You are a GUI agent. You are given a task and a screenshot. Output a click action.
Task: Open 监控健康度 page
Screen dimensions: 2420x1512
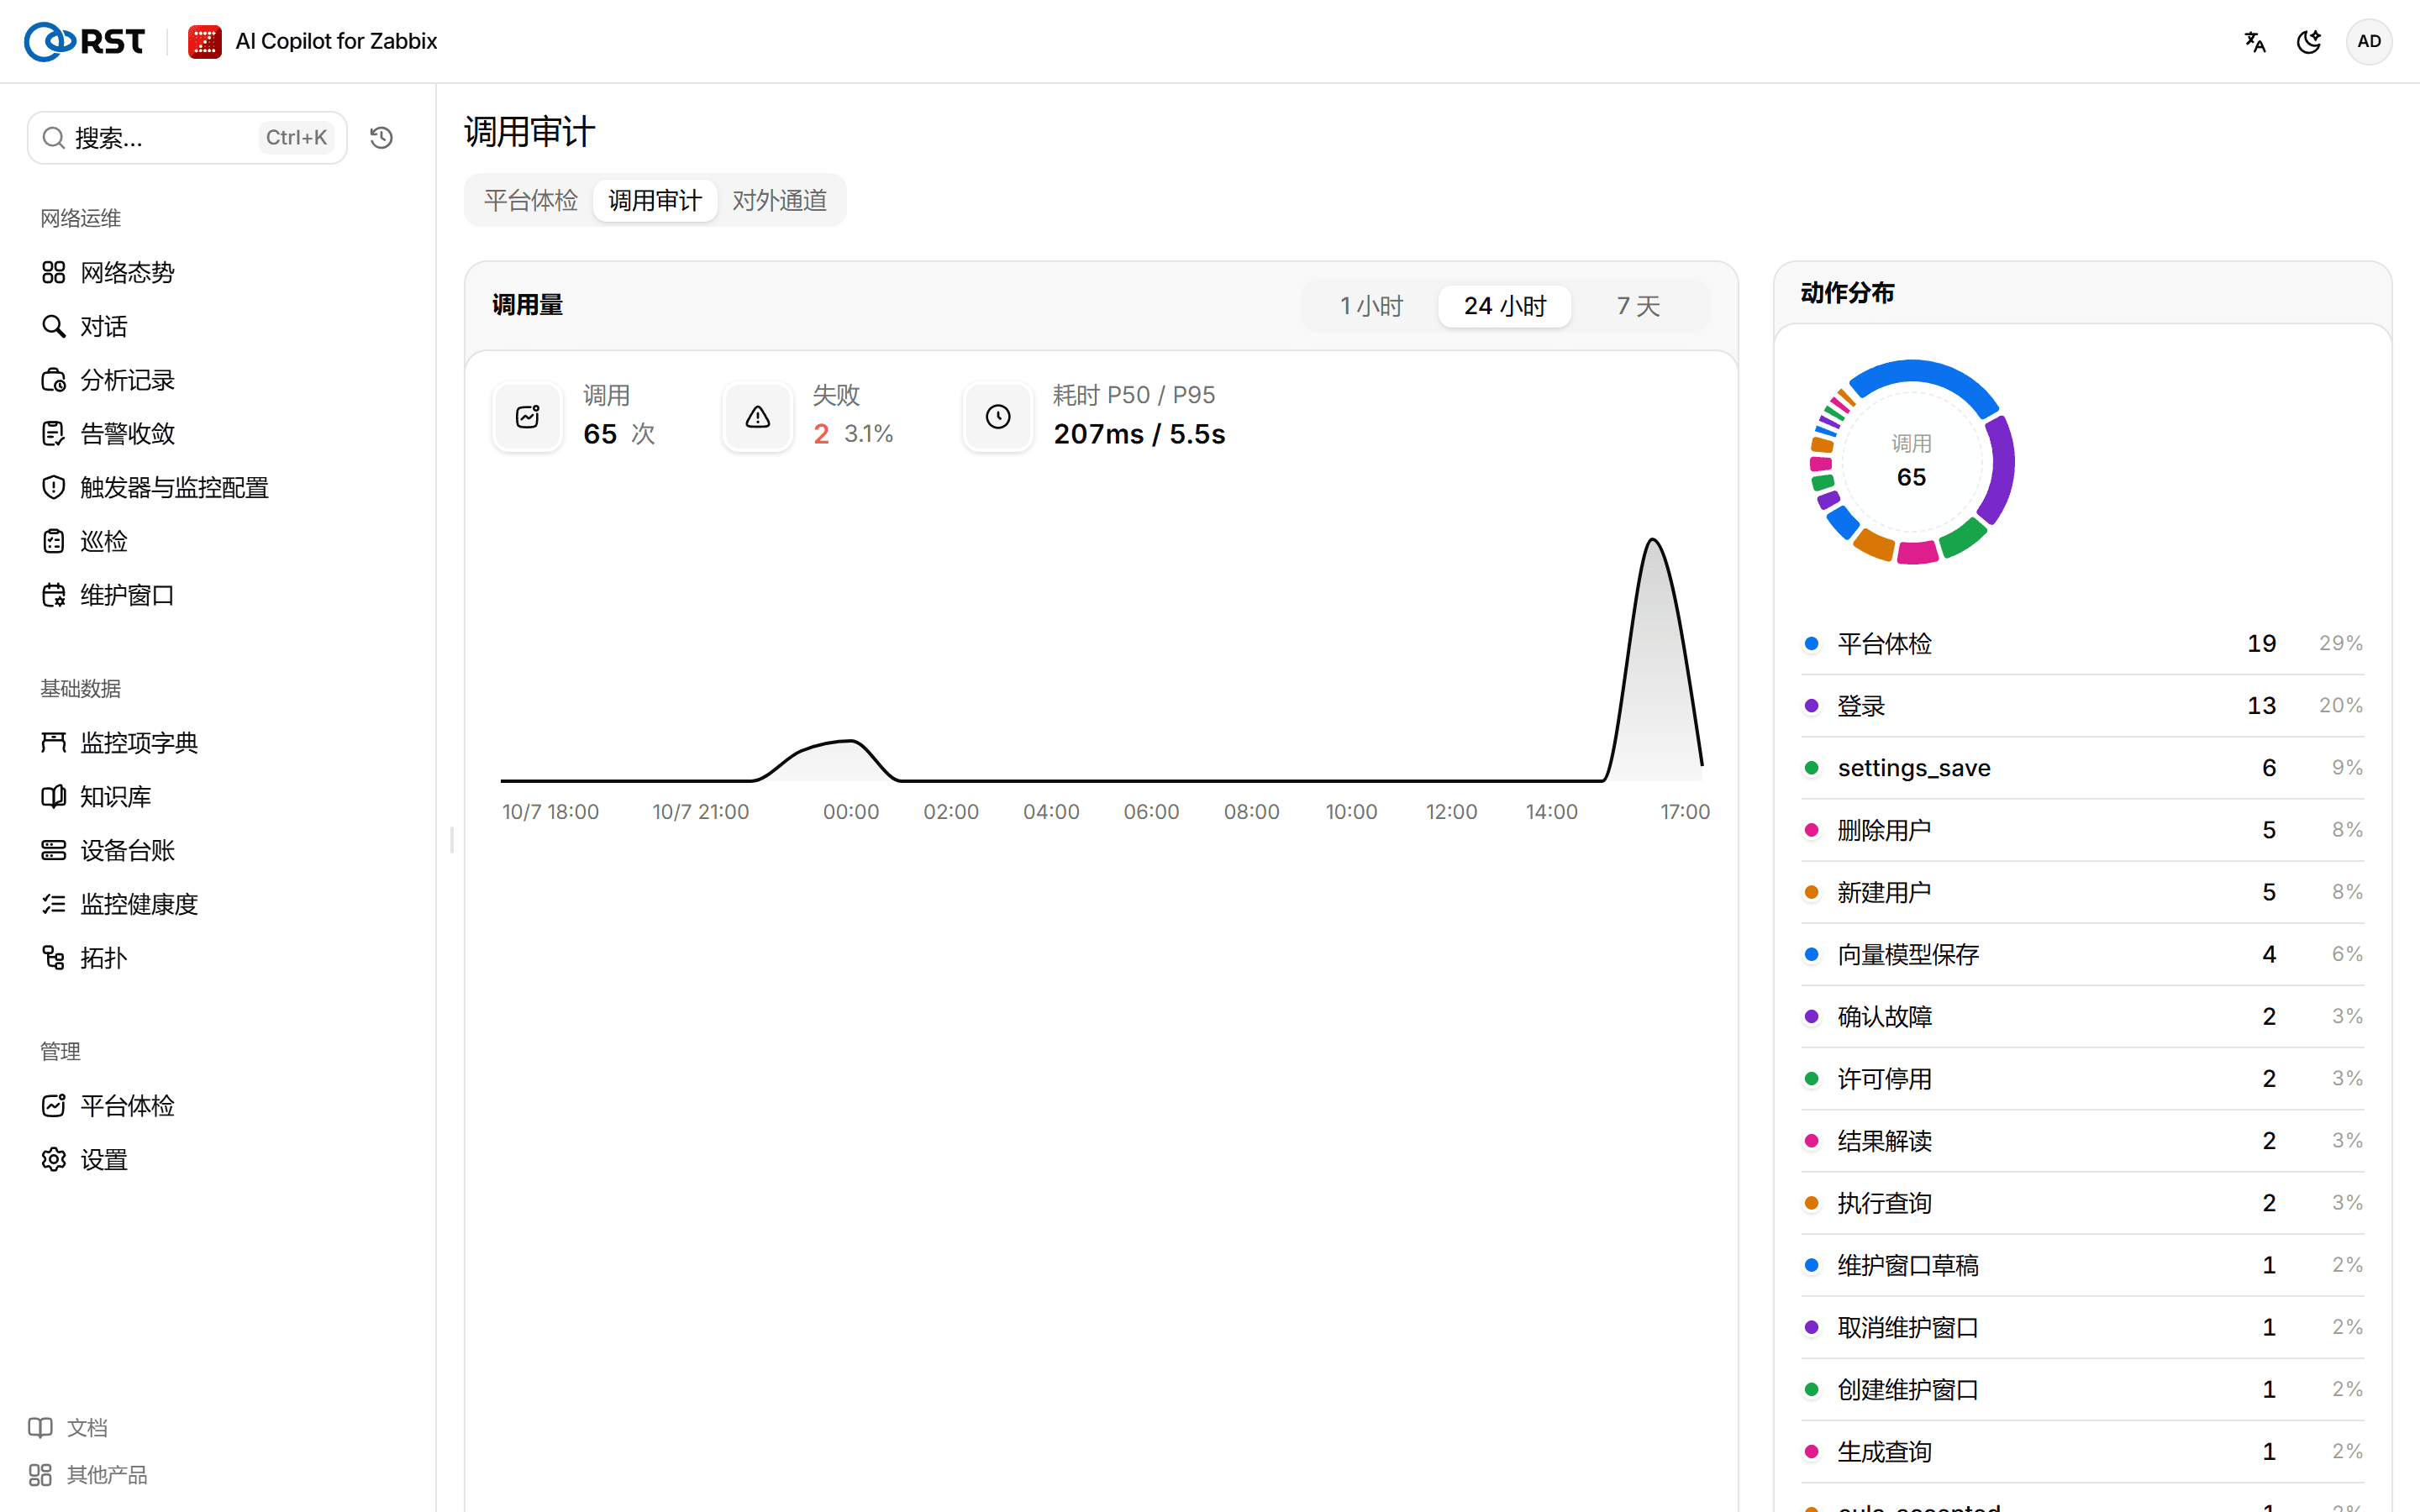click(139, 904)
